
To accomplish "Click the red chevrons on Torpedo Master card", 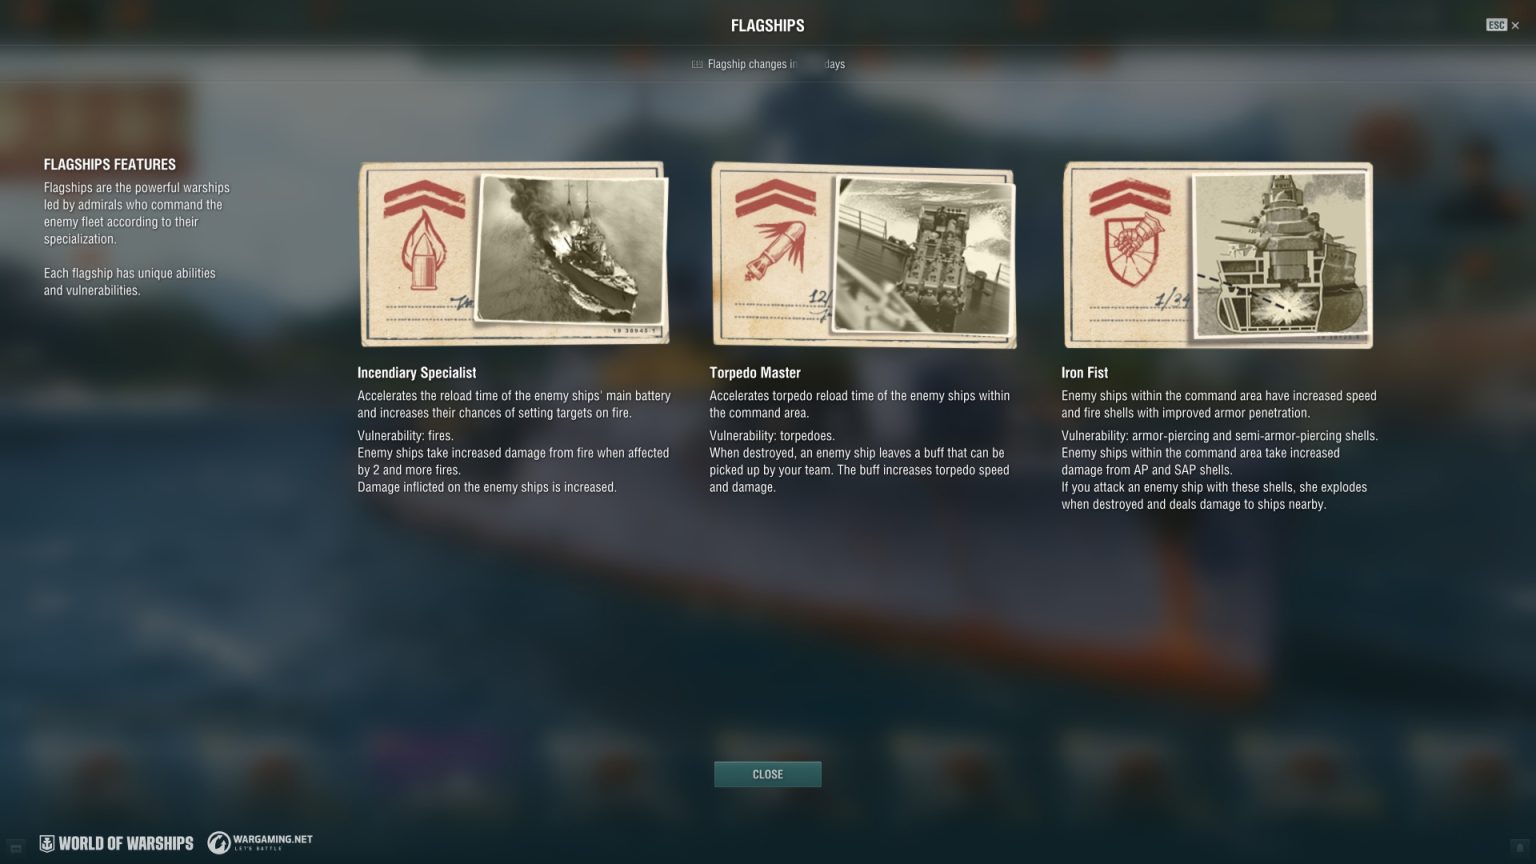I will pyautogui.click(x=775, y=198).
